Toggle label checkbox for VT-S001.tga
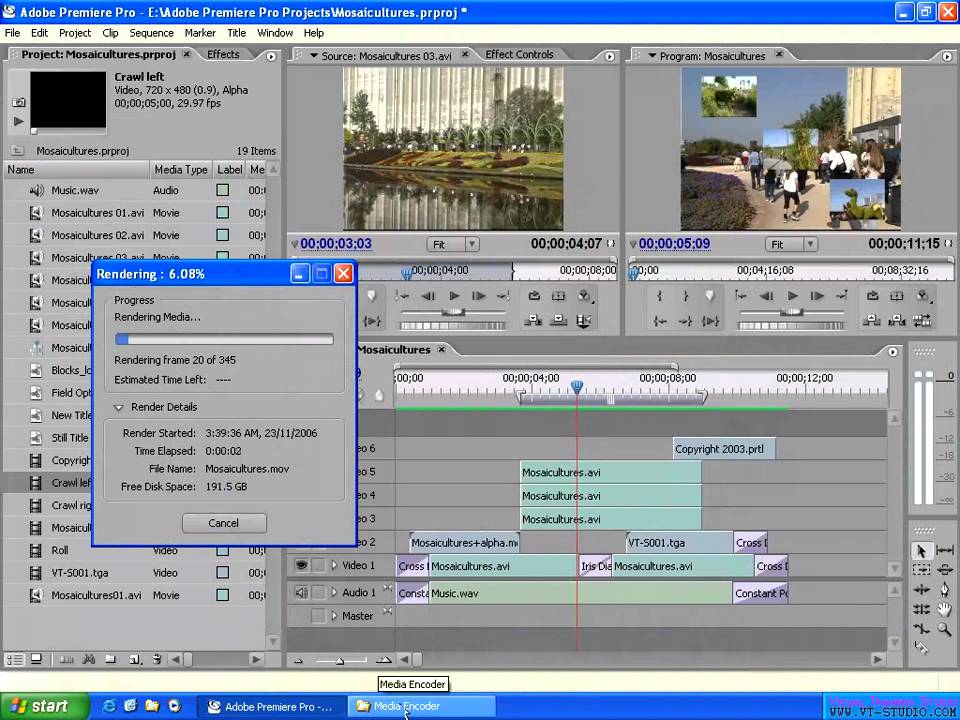960x720 pixels. 223,572
